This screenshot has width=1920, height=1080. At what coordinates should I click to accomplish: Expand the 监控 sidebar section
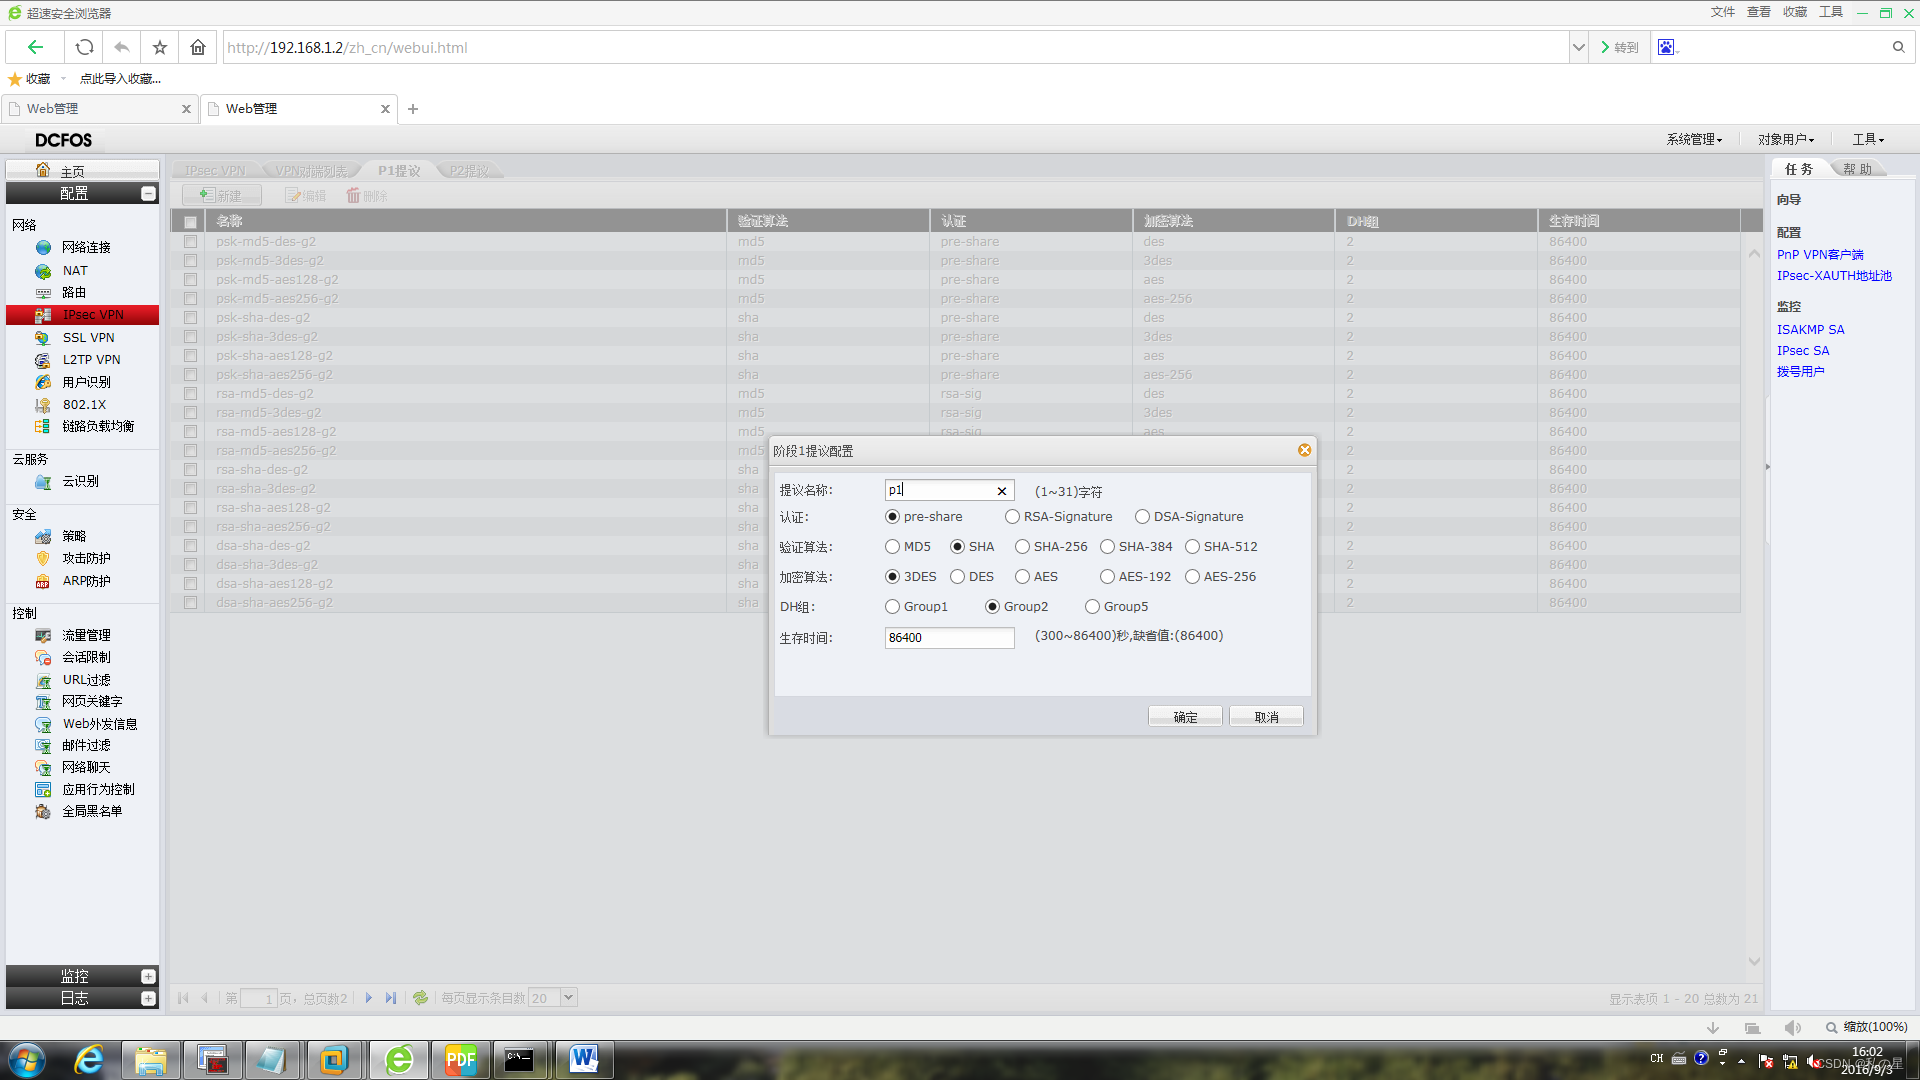(x=148, y=976)
